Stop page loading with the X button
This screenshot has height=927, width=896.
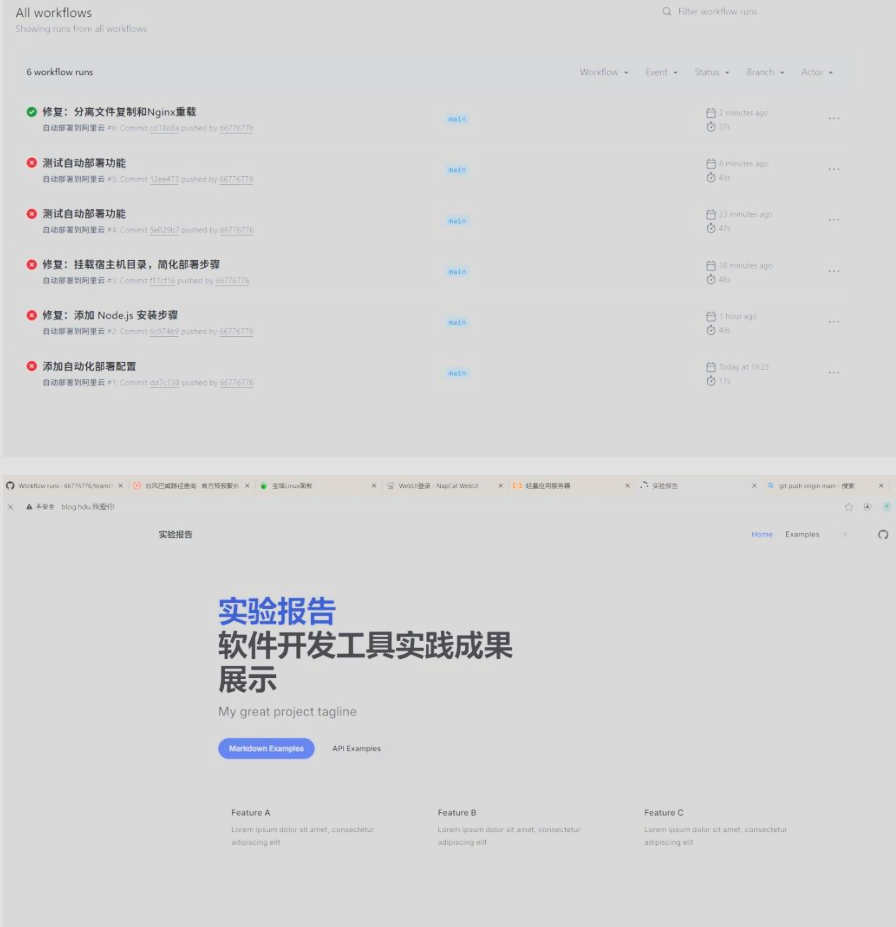[10, 507]
